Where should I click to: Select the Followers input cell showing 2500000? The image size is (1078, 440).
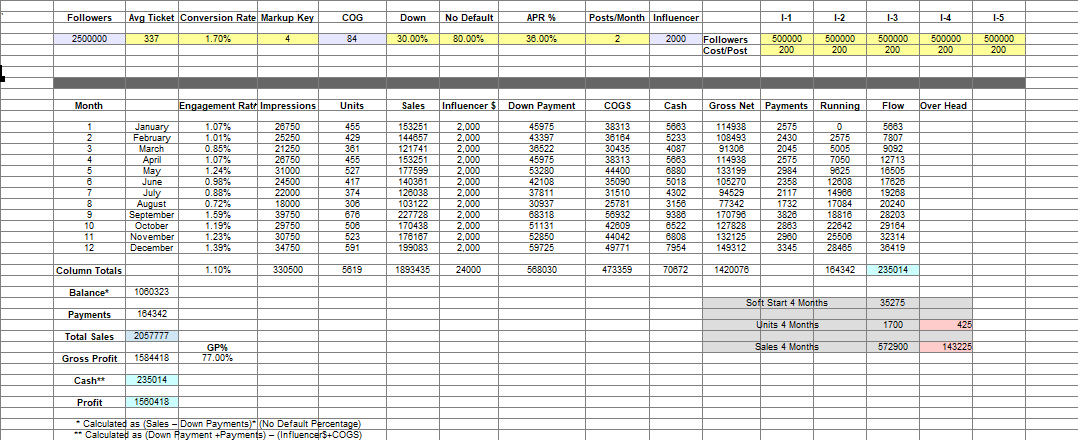tap(89, 39)
